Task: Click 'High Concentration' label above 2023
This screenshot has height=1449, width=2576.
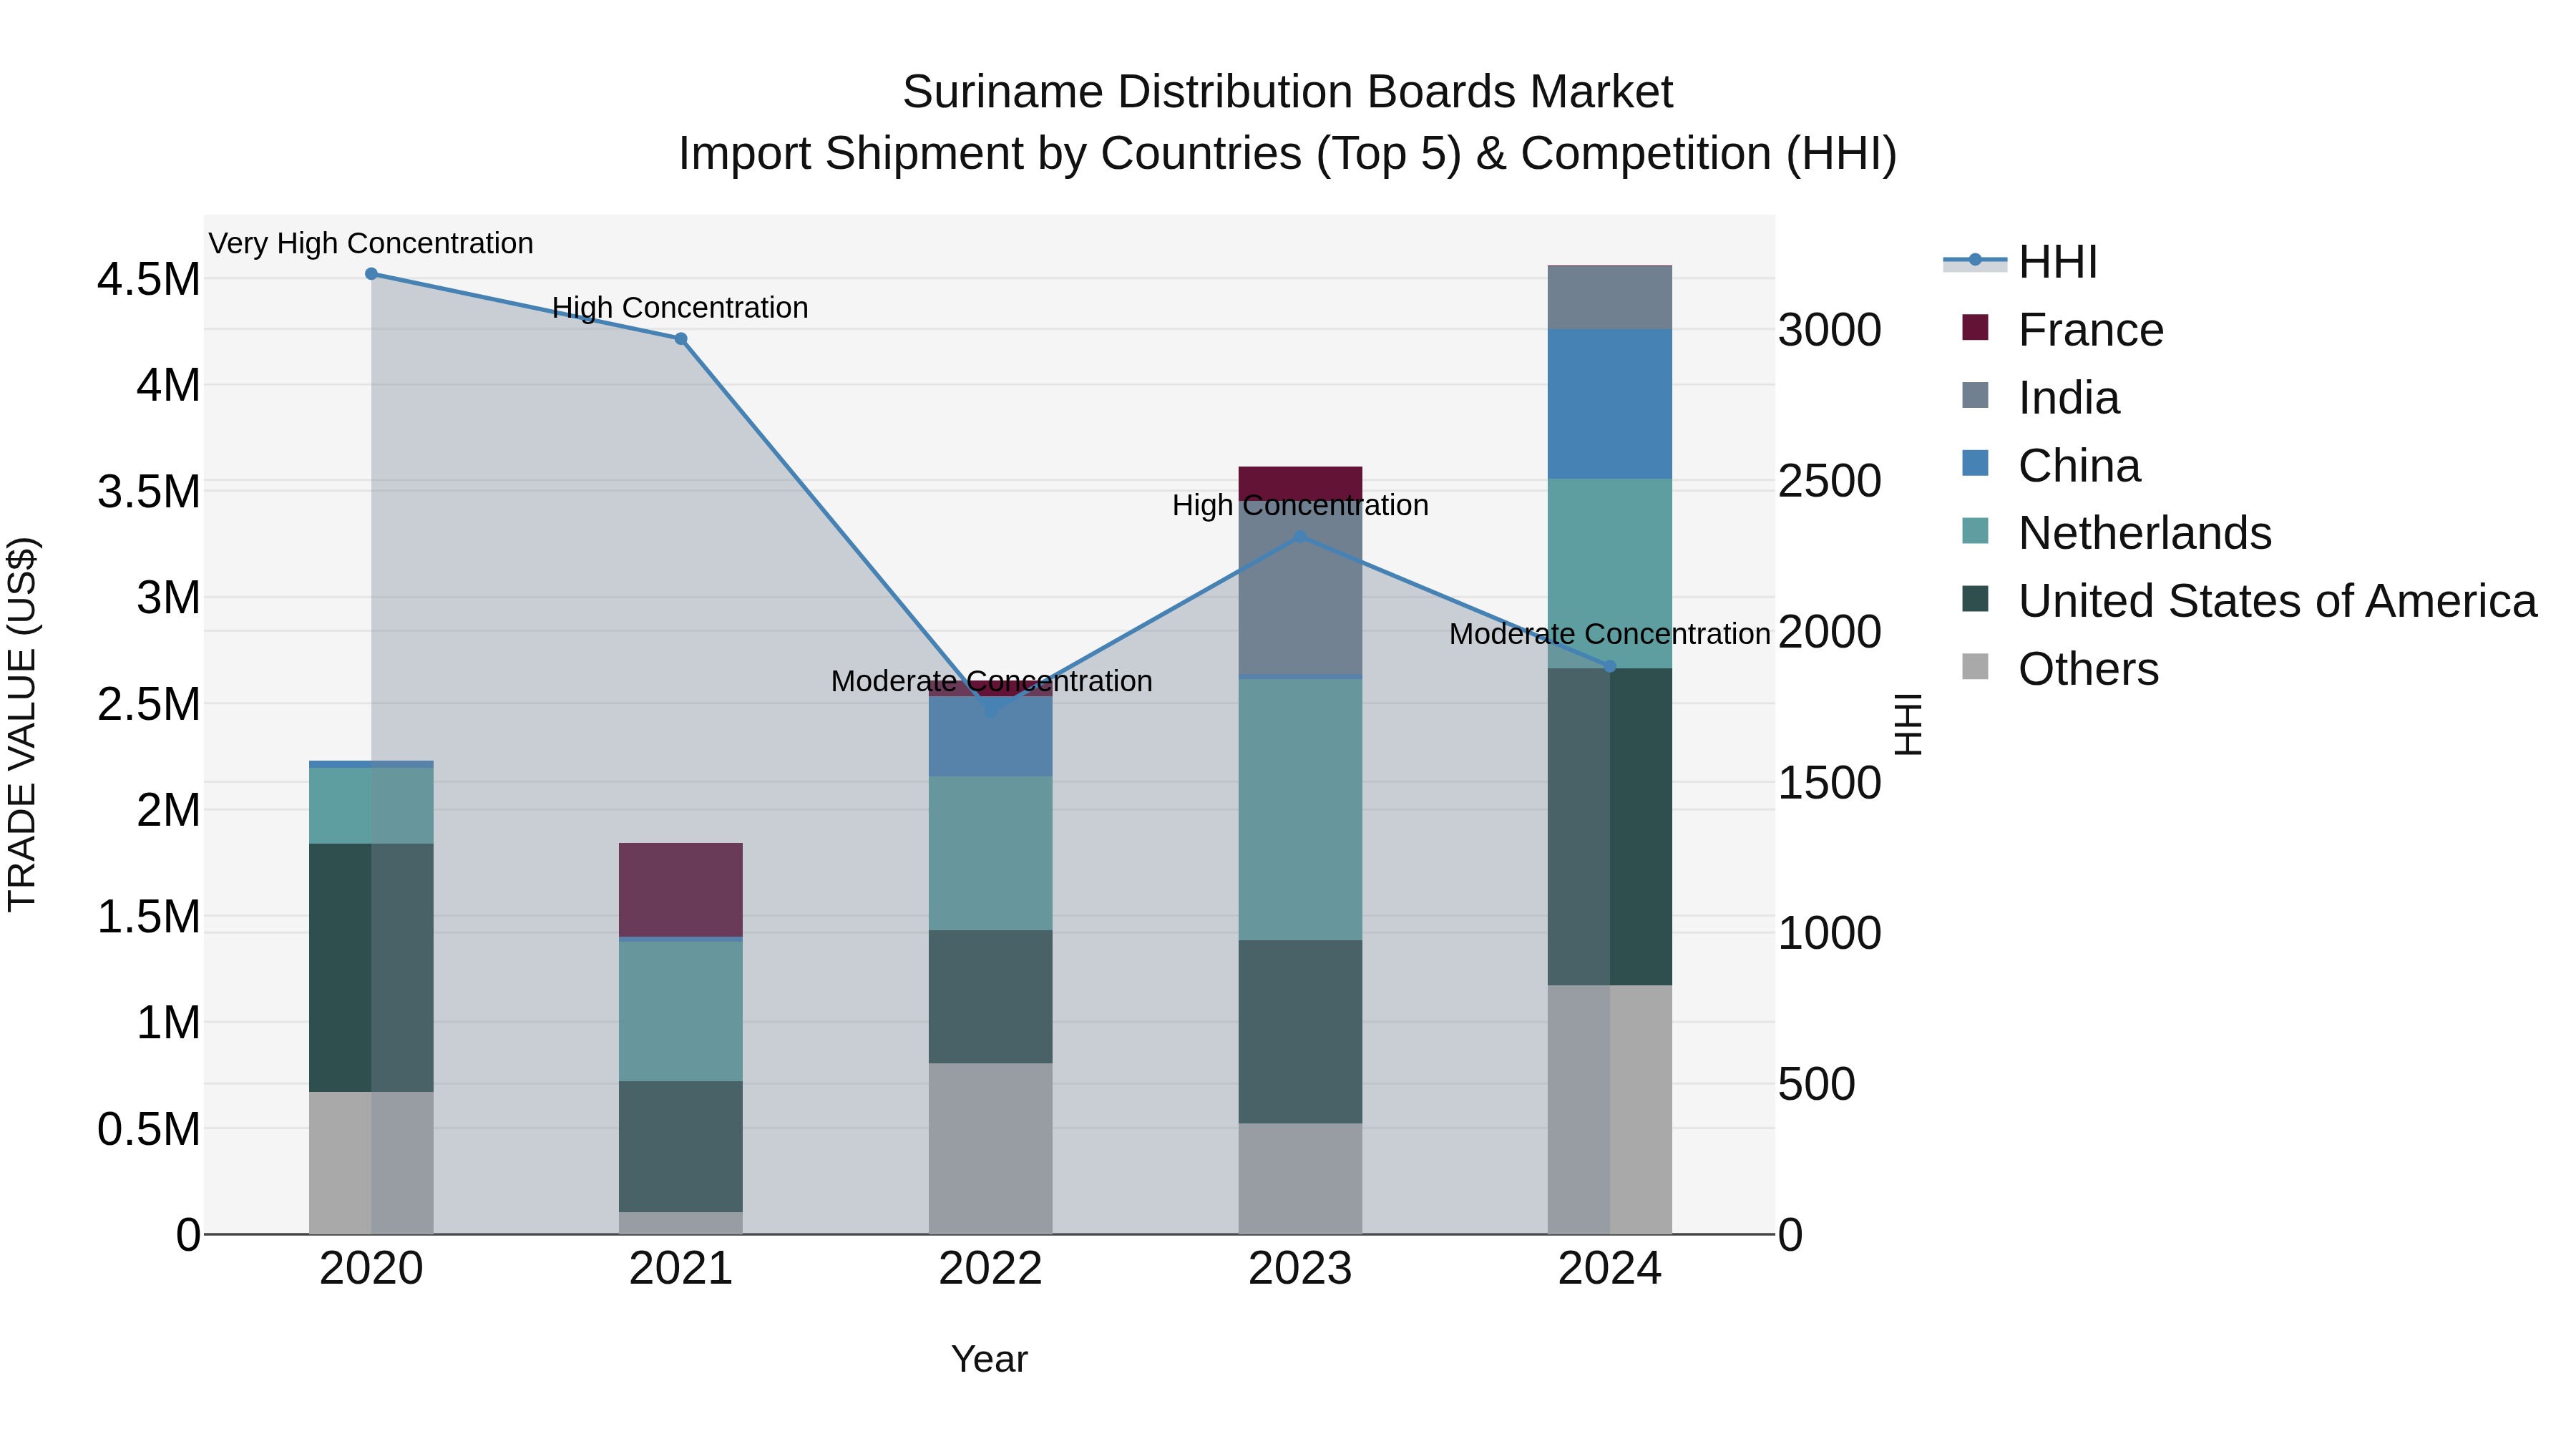Action: [1300, 505]
